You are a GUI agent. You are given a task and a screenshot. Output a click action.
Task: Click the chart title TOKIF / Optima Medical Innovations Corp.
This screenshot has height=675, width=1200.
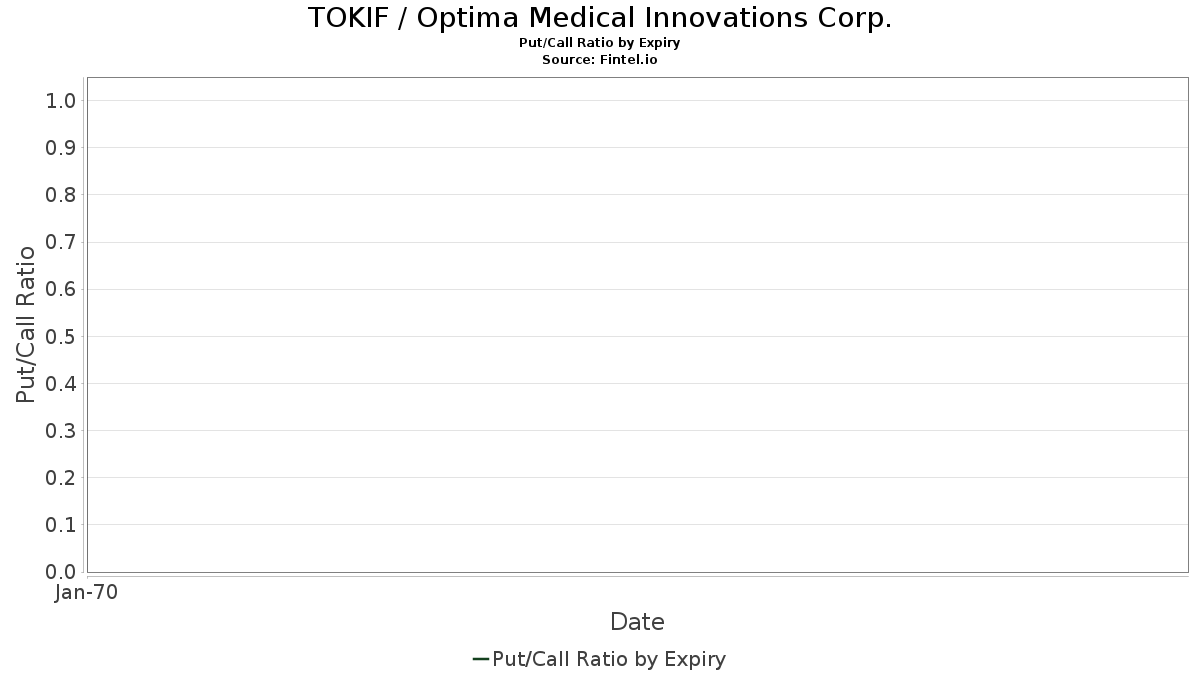[x=600, y=18]
